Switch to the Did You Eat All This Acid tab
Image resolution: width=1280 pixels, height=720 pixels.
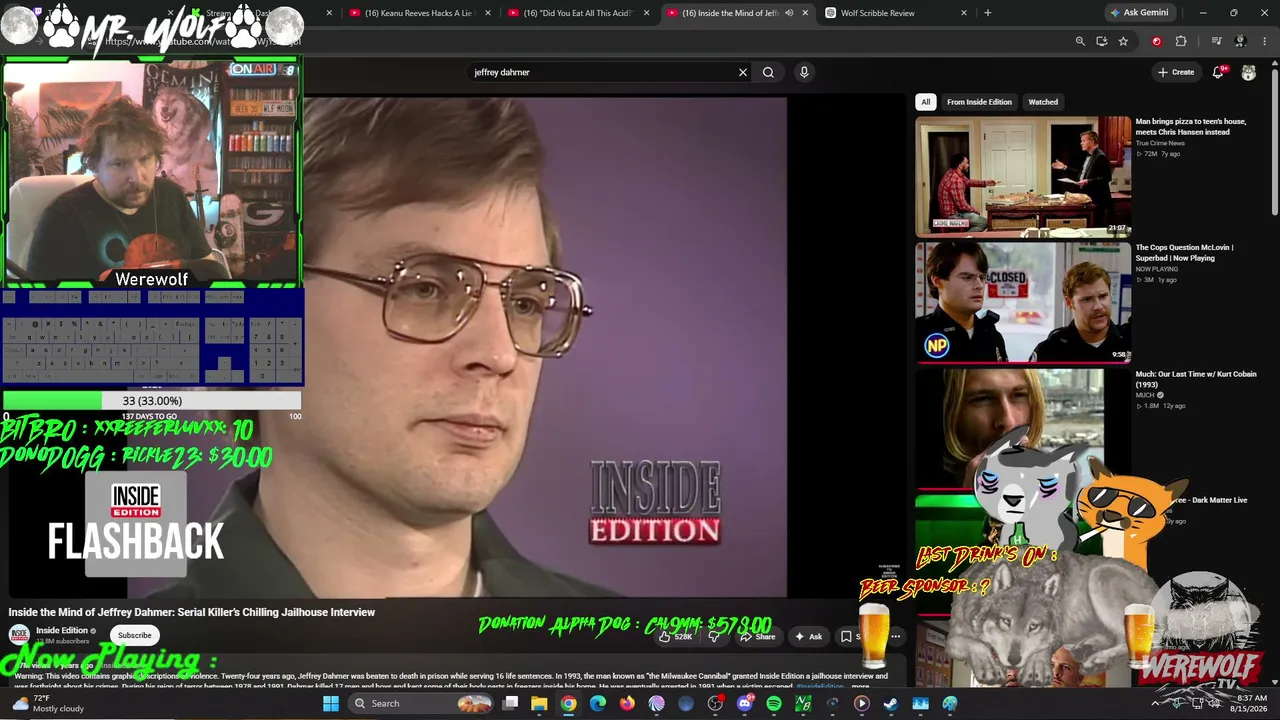coord(578,13)
